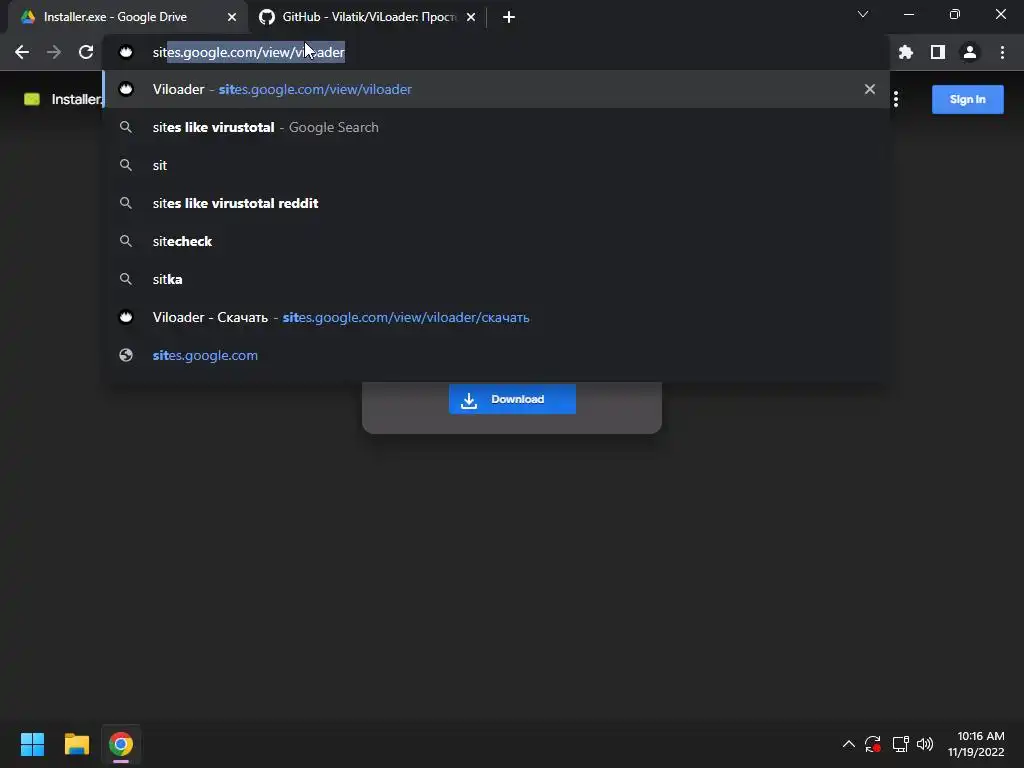Switch to Installer.exe - Google Drive tab
The height and width of the screenshot is (768, 1024).
pos(127,17)
